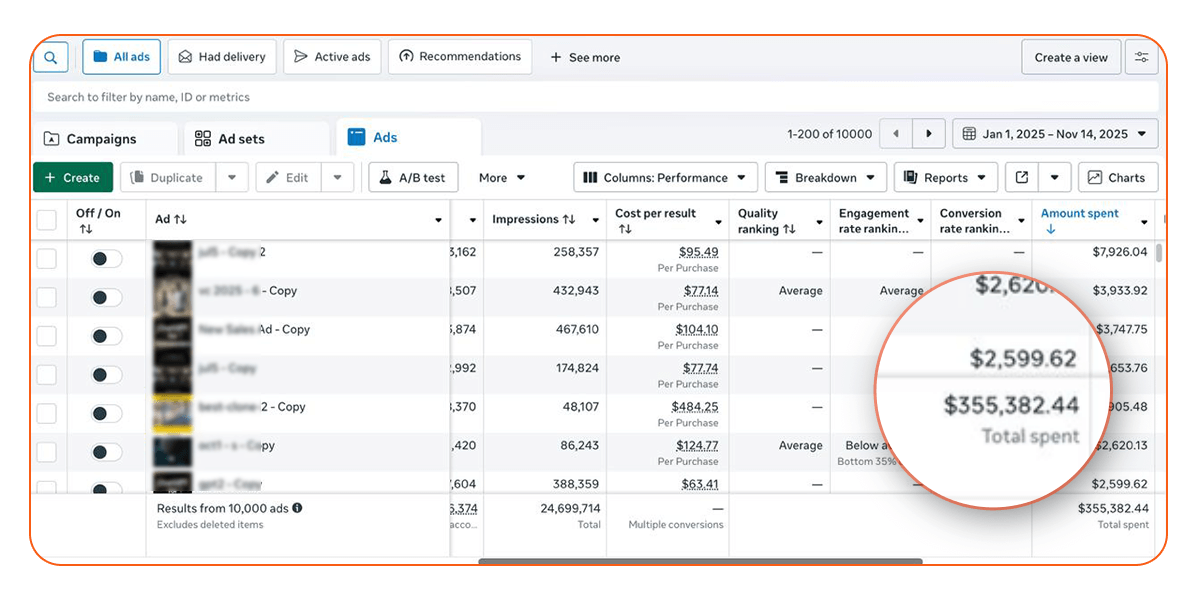Viewport: 1200px width, 600px height.
Task: Select the Active ads filter tab
Action: [x=332, y=57]
